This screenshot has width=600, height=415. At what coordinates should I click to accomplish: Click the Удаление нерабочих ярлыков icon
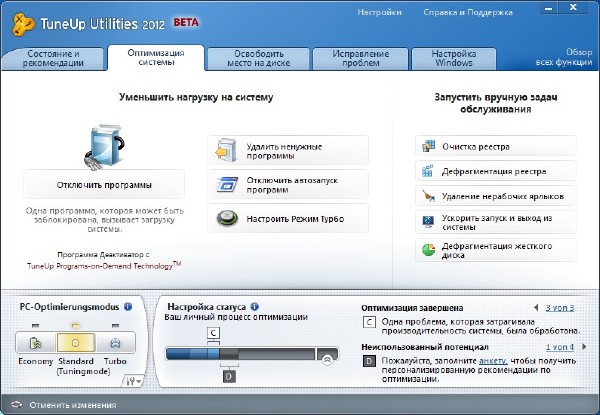pos(428,197)
